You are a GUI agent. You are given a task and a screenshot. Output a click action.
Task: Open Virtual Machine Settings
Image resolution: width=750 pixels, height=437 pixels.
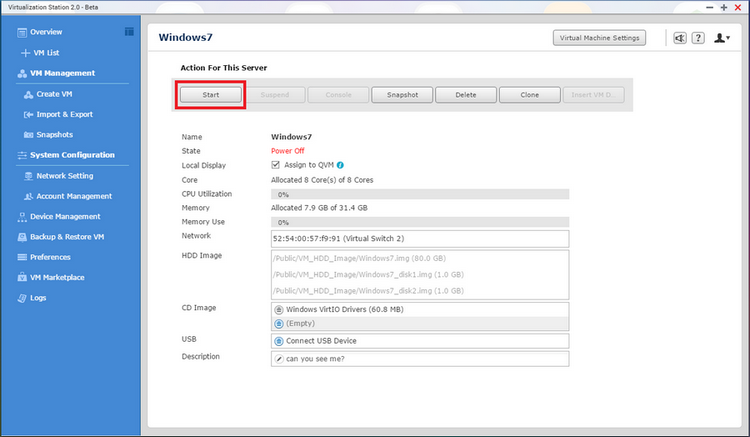[599, 38]
